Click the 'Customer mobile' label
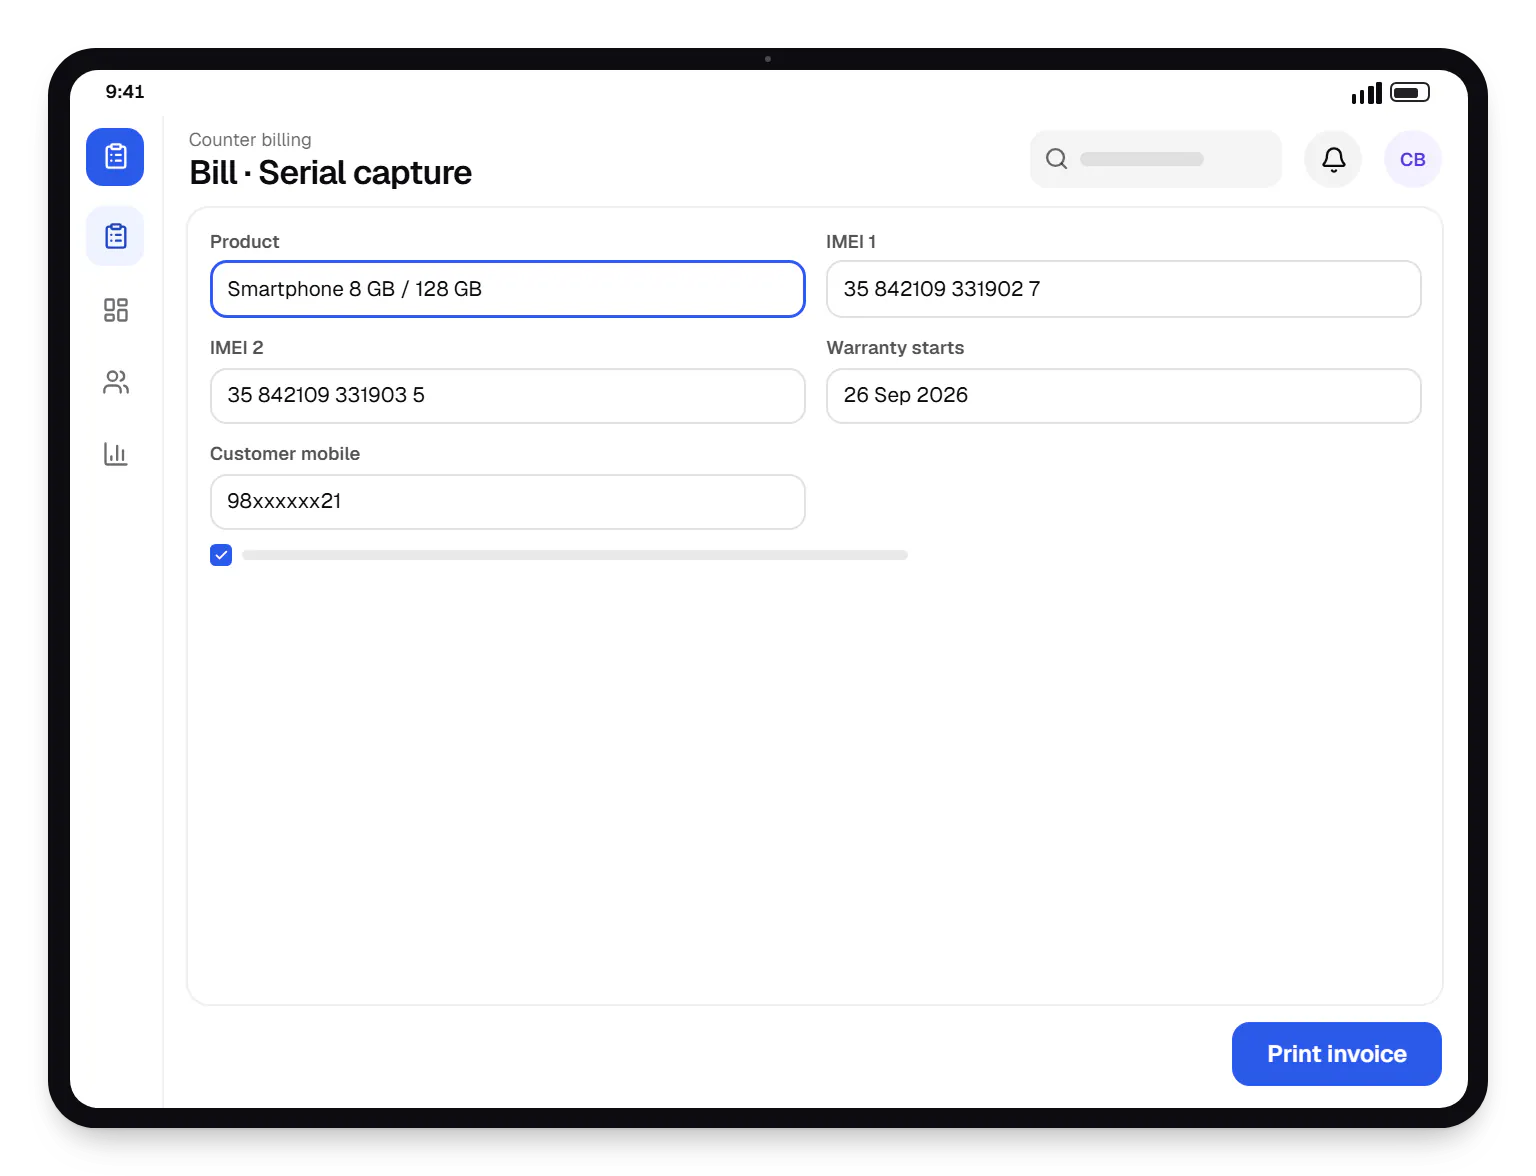 point(285,454)
